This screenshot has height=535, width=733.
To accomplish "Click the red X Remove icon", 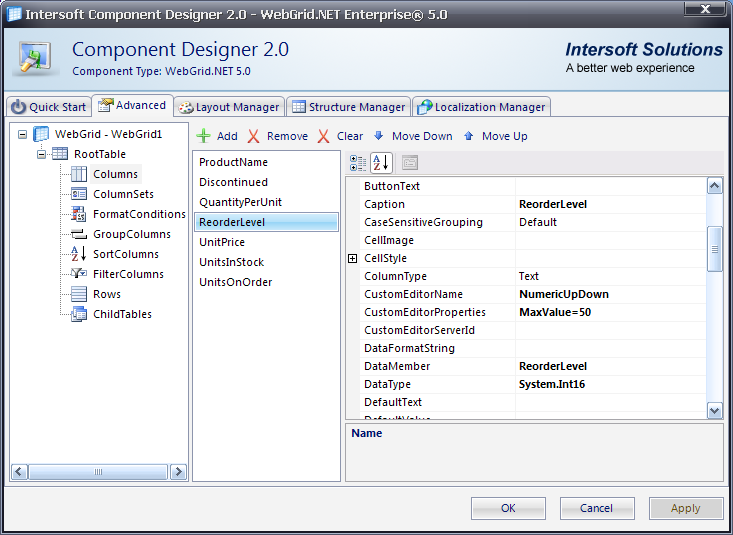I will [253, 136].
